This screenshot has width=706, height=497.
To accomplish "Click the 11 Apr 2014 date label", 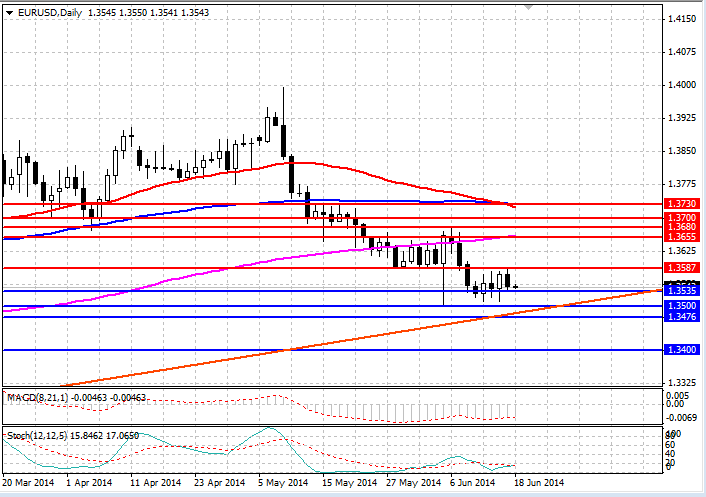I will tap(156, 483).
